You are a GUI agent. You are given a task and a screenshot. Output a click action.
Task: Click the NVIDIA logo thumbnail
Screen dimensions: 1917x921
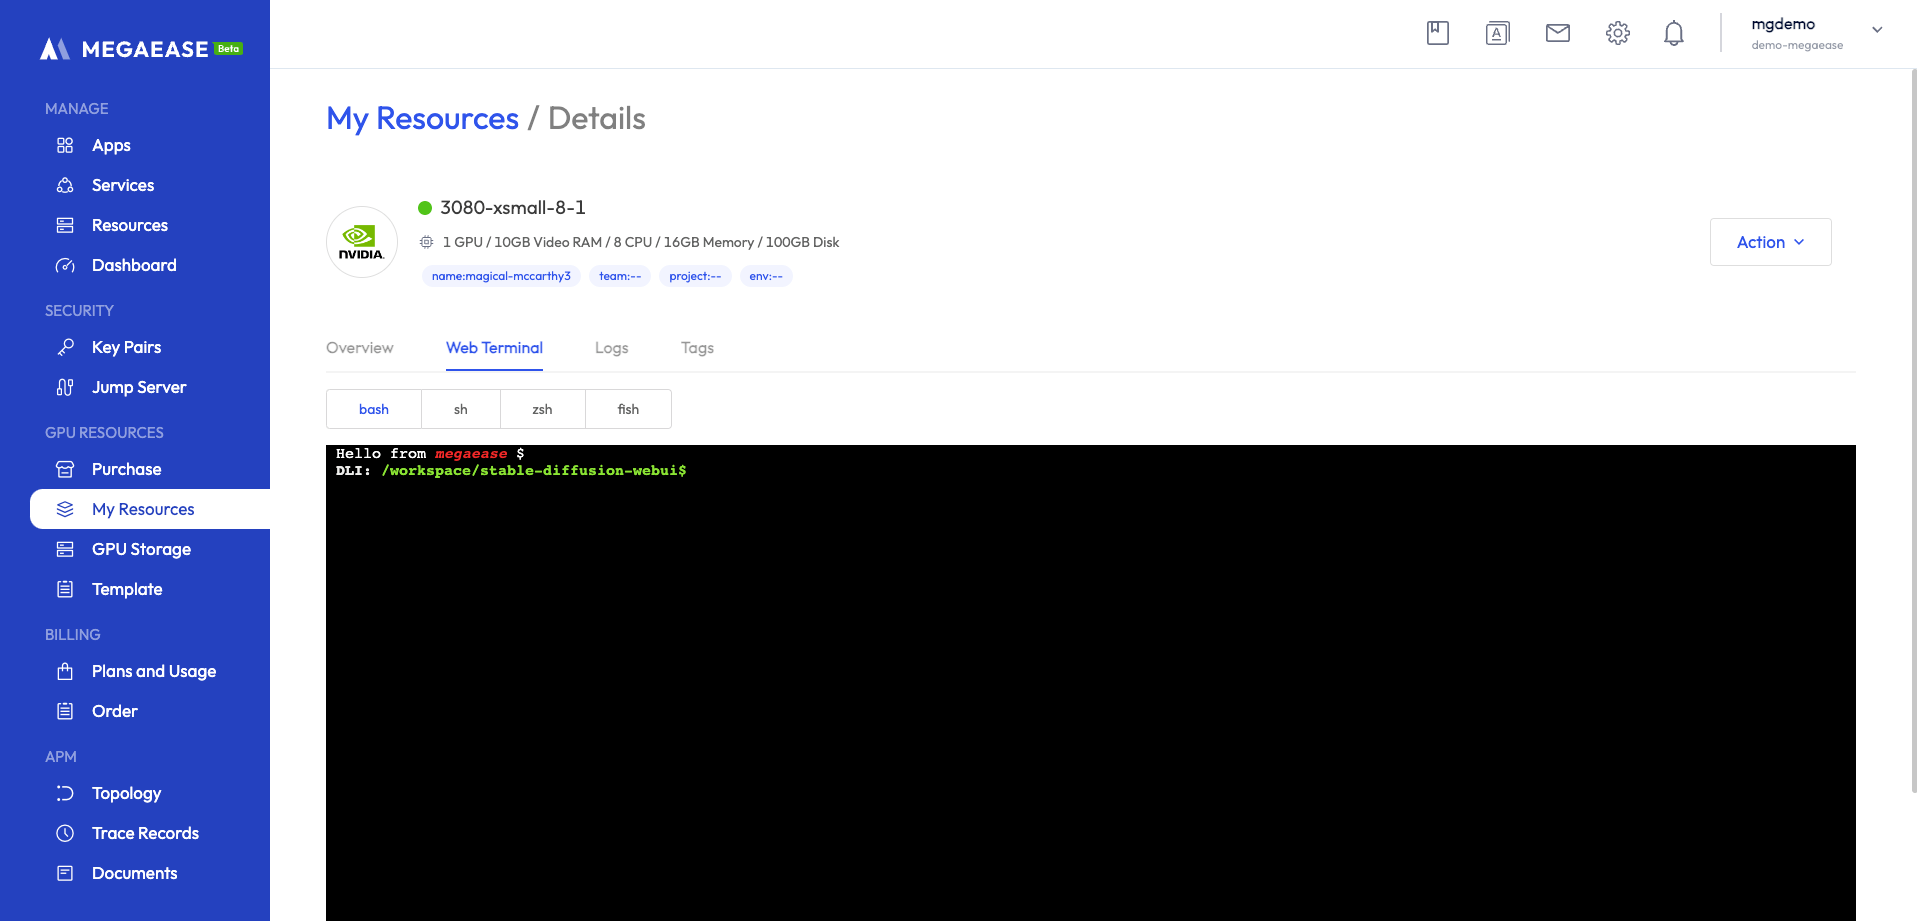[361, 242]
